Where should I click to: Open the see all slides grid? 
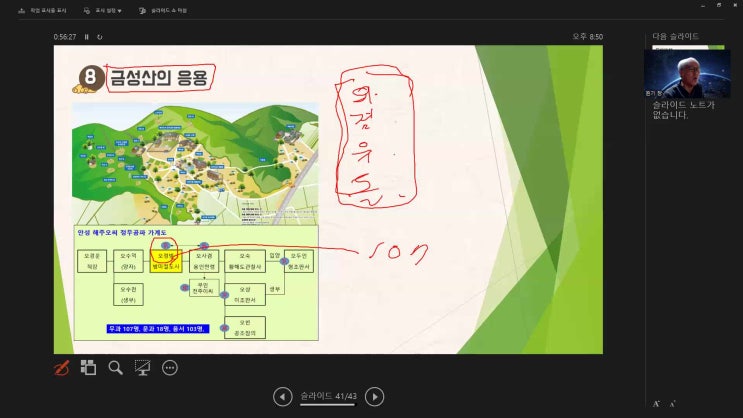pyautogui.click(x=88, y=367)
